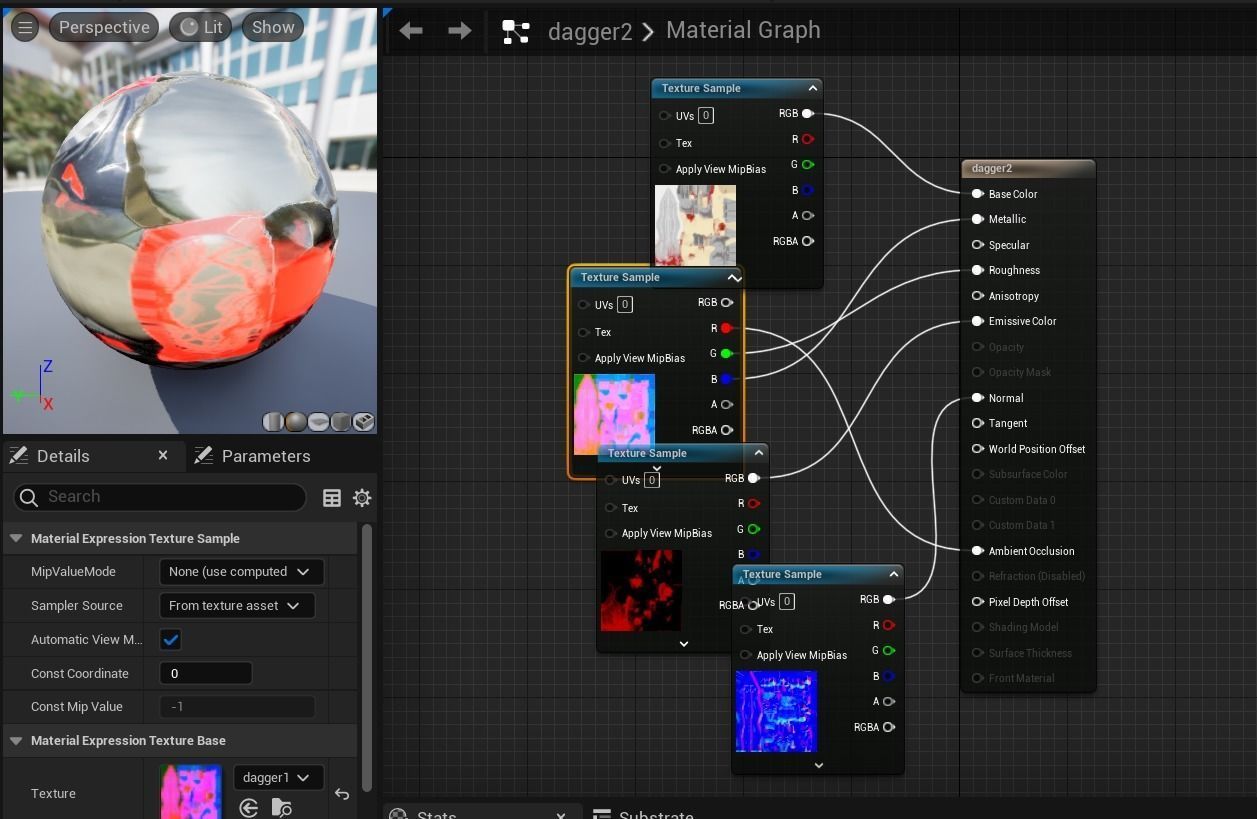The image size is (1257, 819).
Task: Click the Emissive Color input pin
Action: (978, 321)
